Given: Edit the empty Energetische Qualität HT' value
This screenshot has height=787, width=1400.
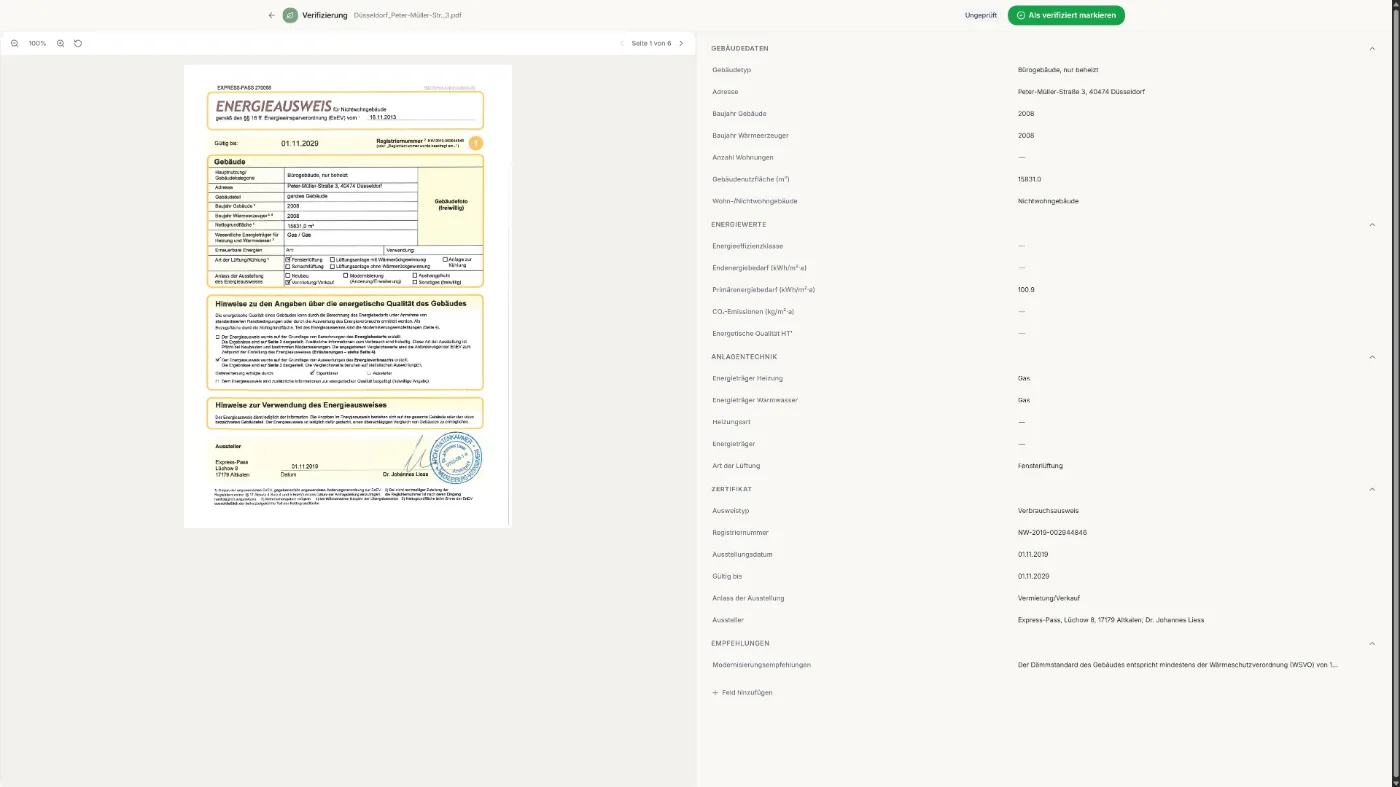Looking at the screenshot, I should 1021,334.
